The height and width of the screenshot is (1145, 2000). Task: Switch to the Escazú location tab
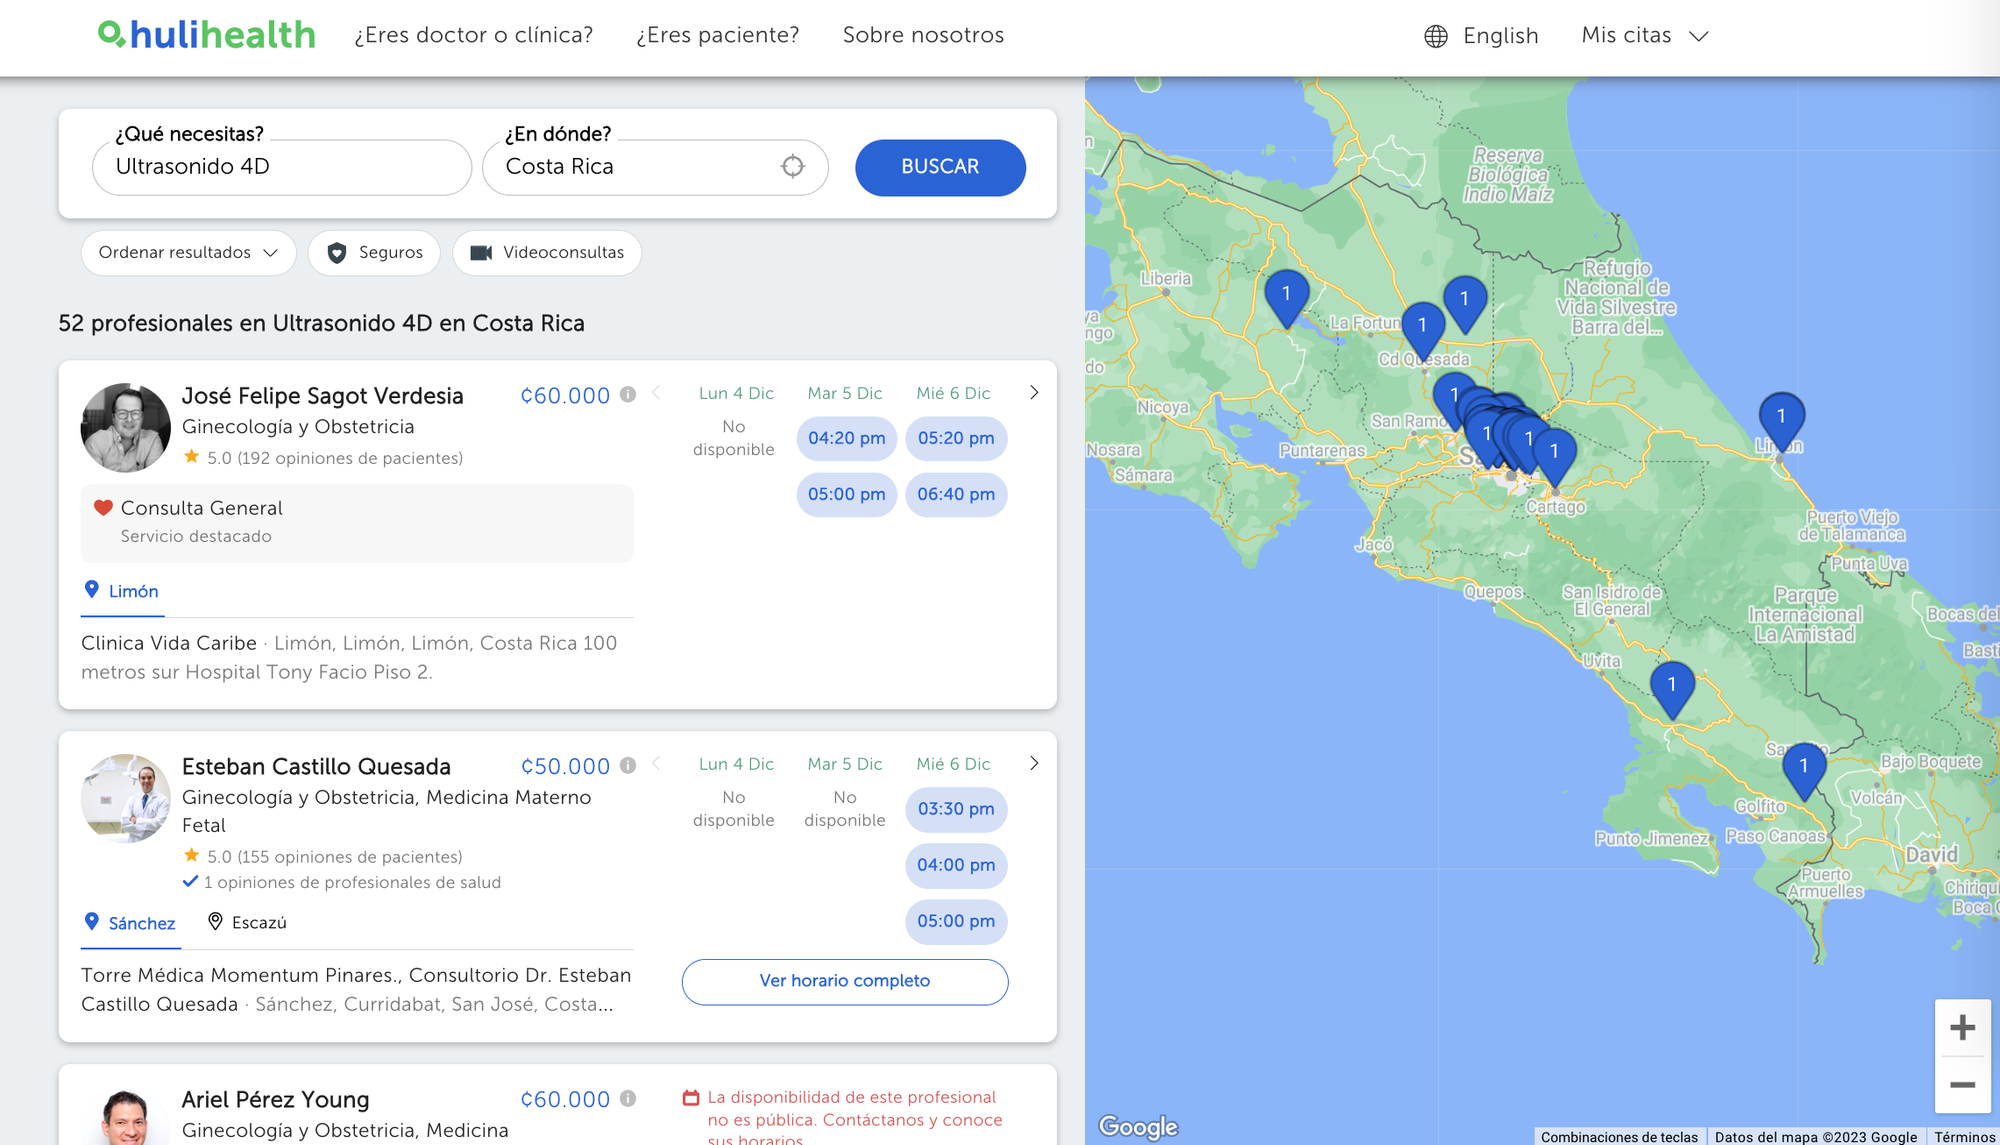point(247,922)
